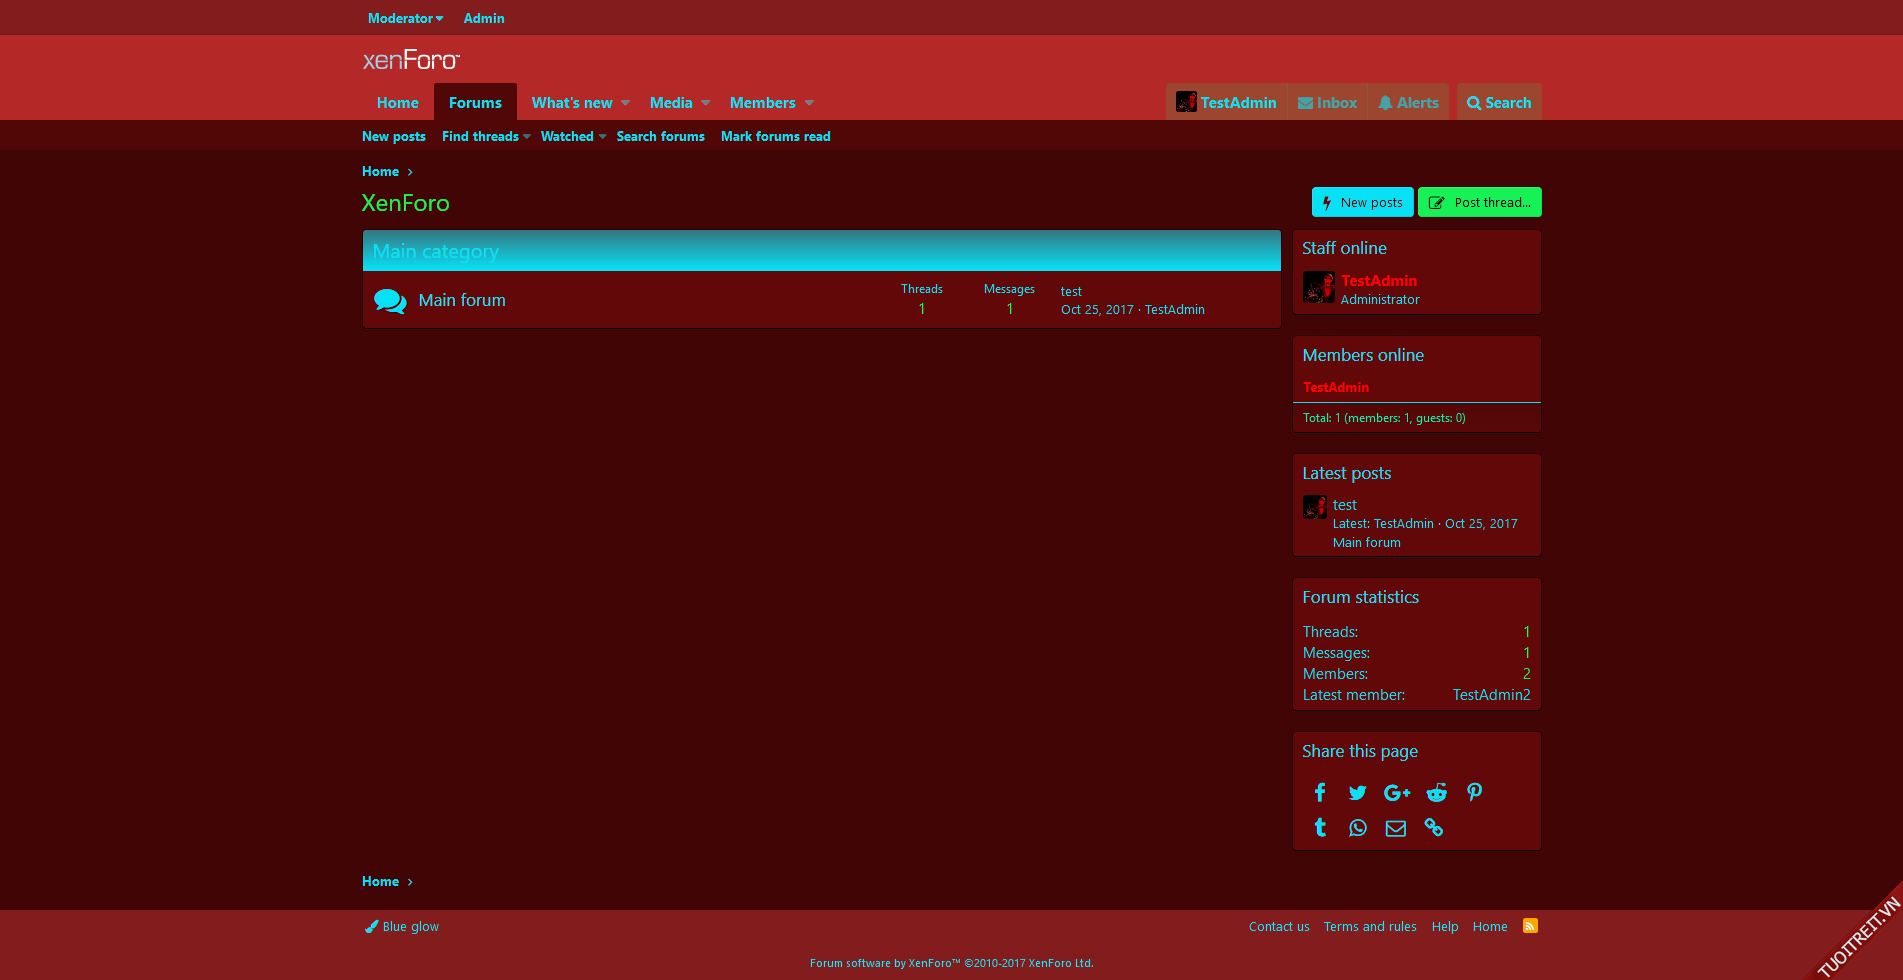The height and width of the screenshot is (980, 1903).
Task: Go to the Home navigation tab
Action: click(397, 103)
